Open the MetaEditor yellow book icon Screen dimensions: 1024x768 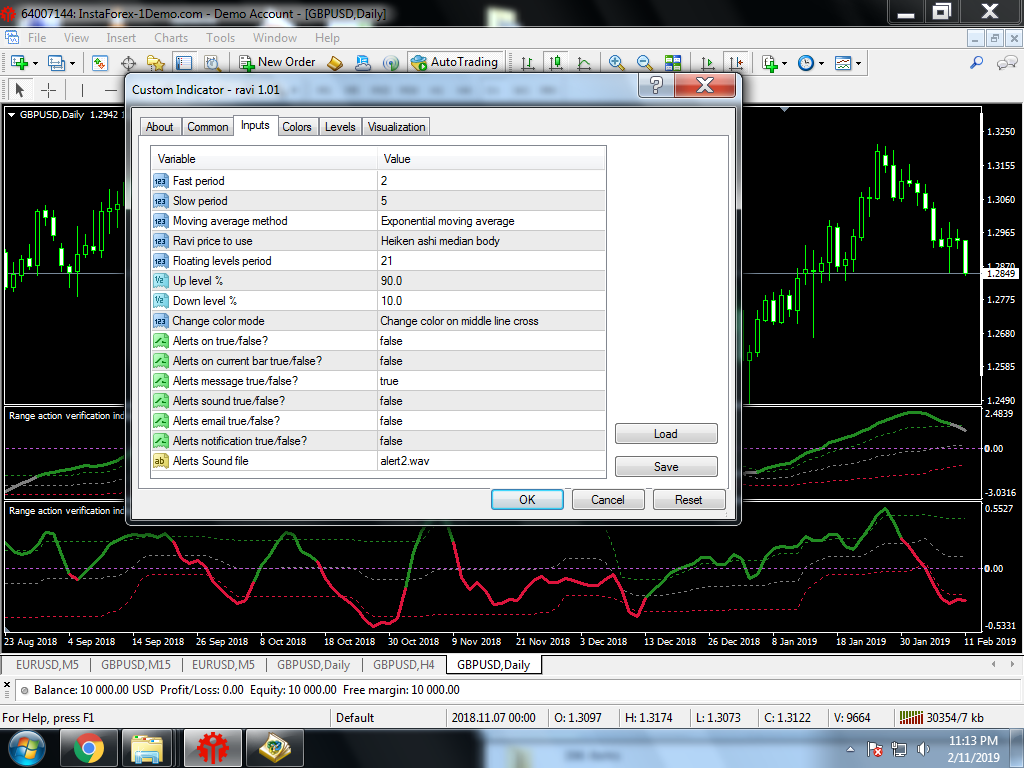[x=334, y=63]
